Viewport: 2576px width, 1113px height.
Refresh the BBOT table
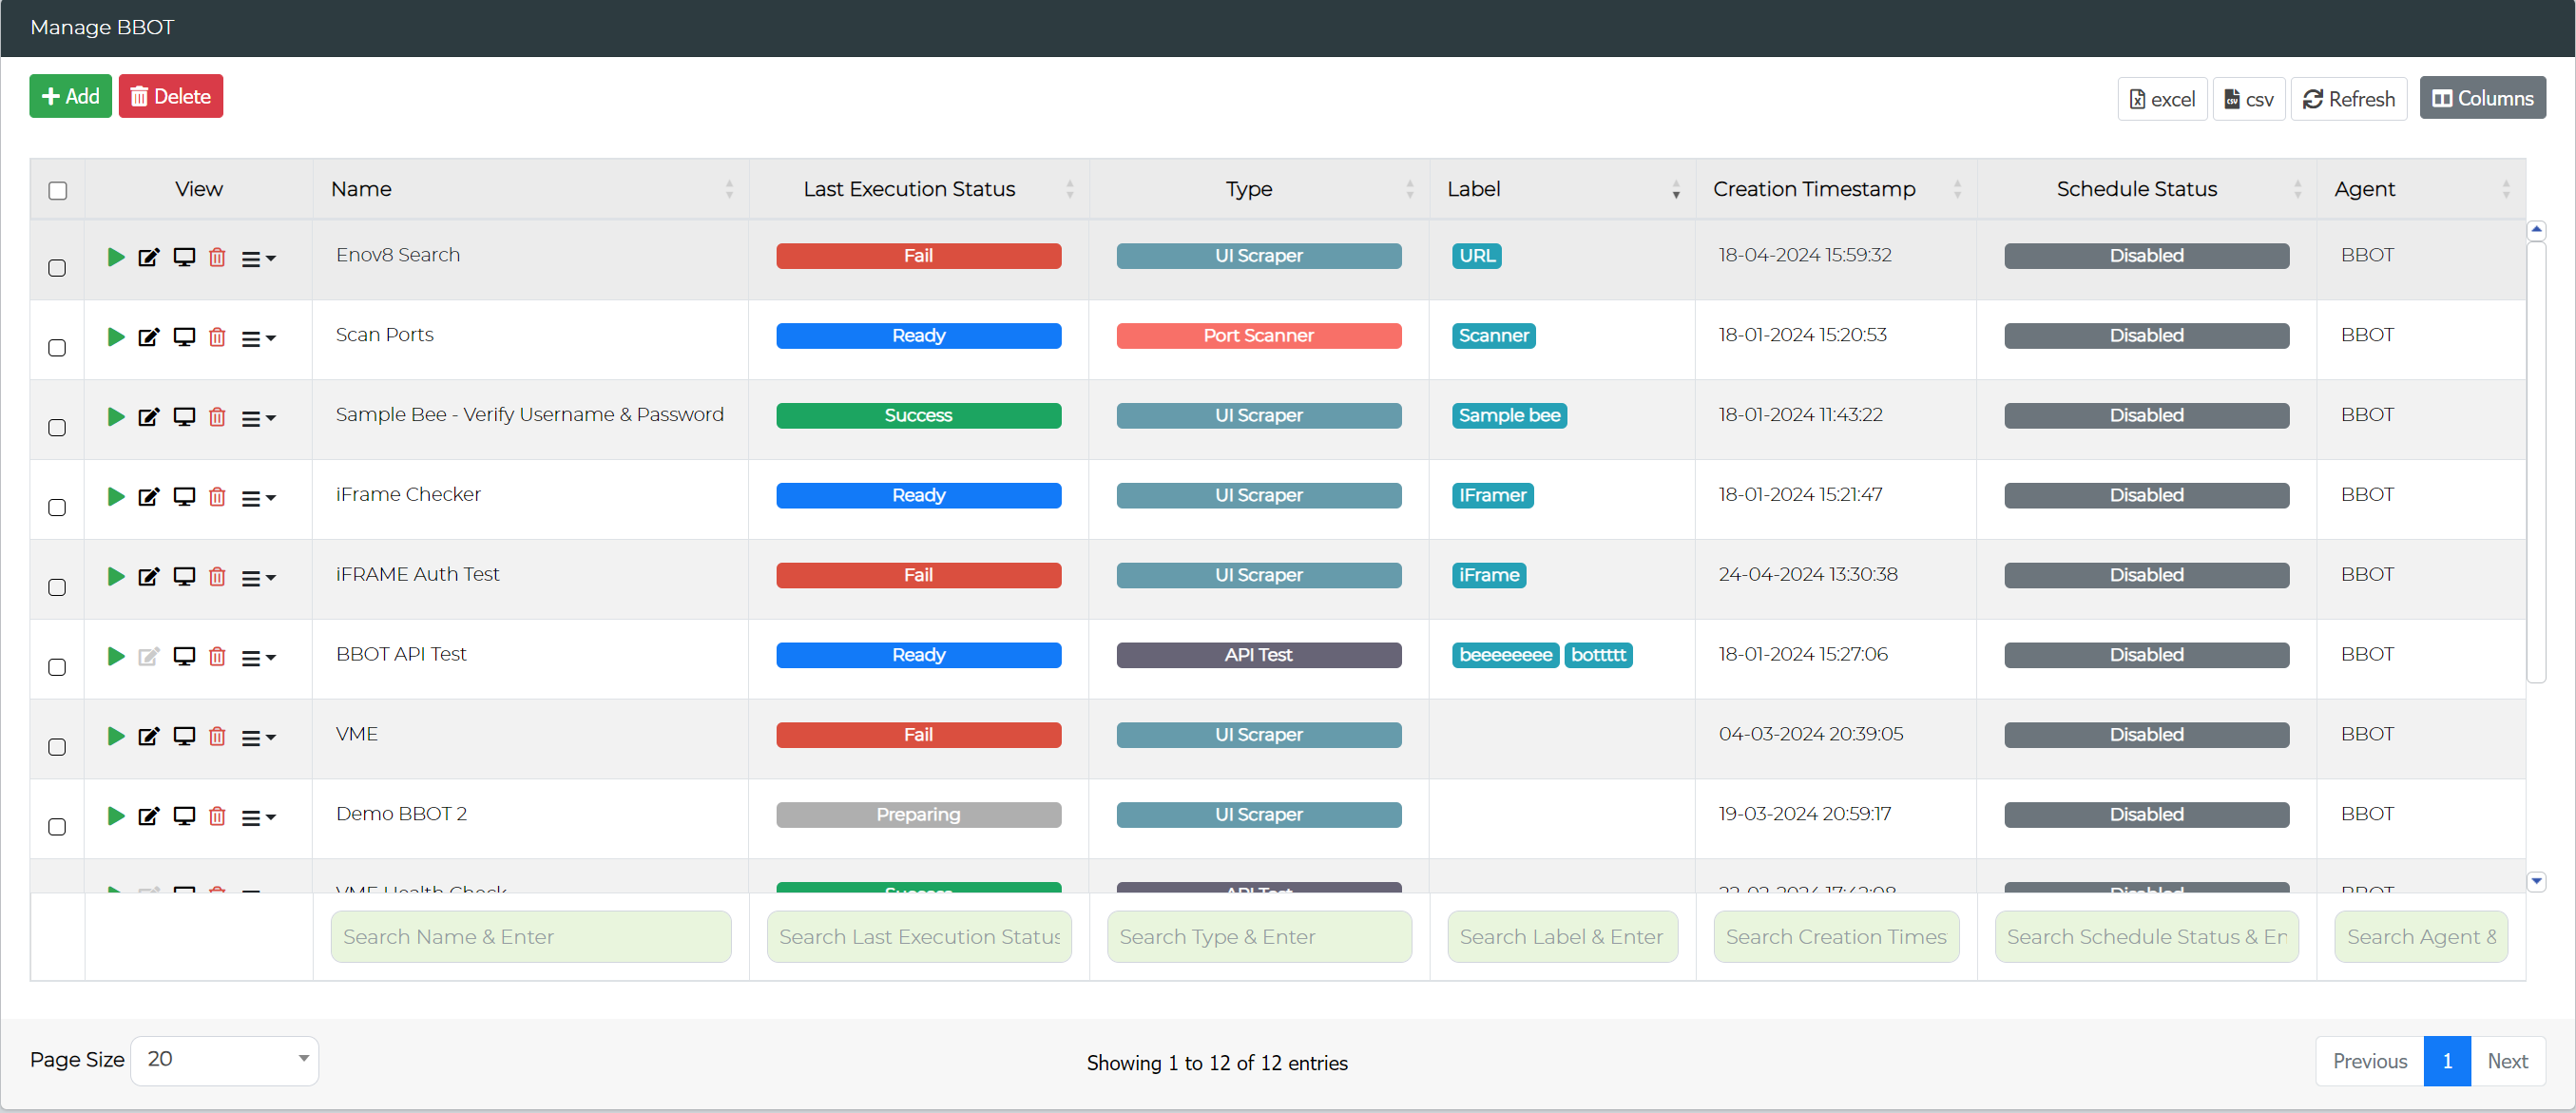[x=2348, y=99]
